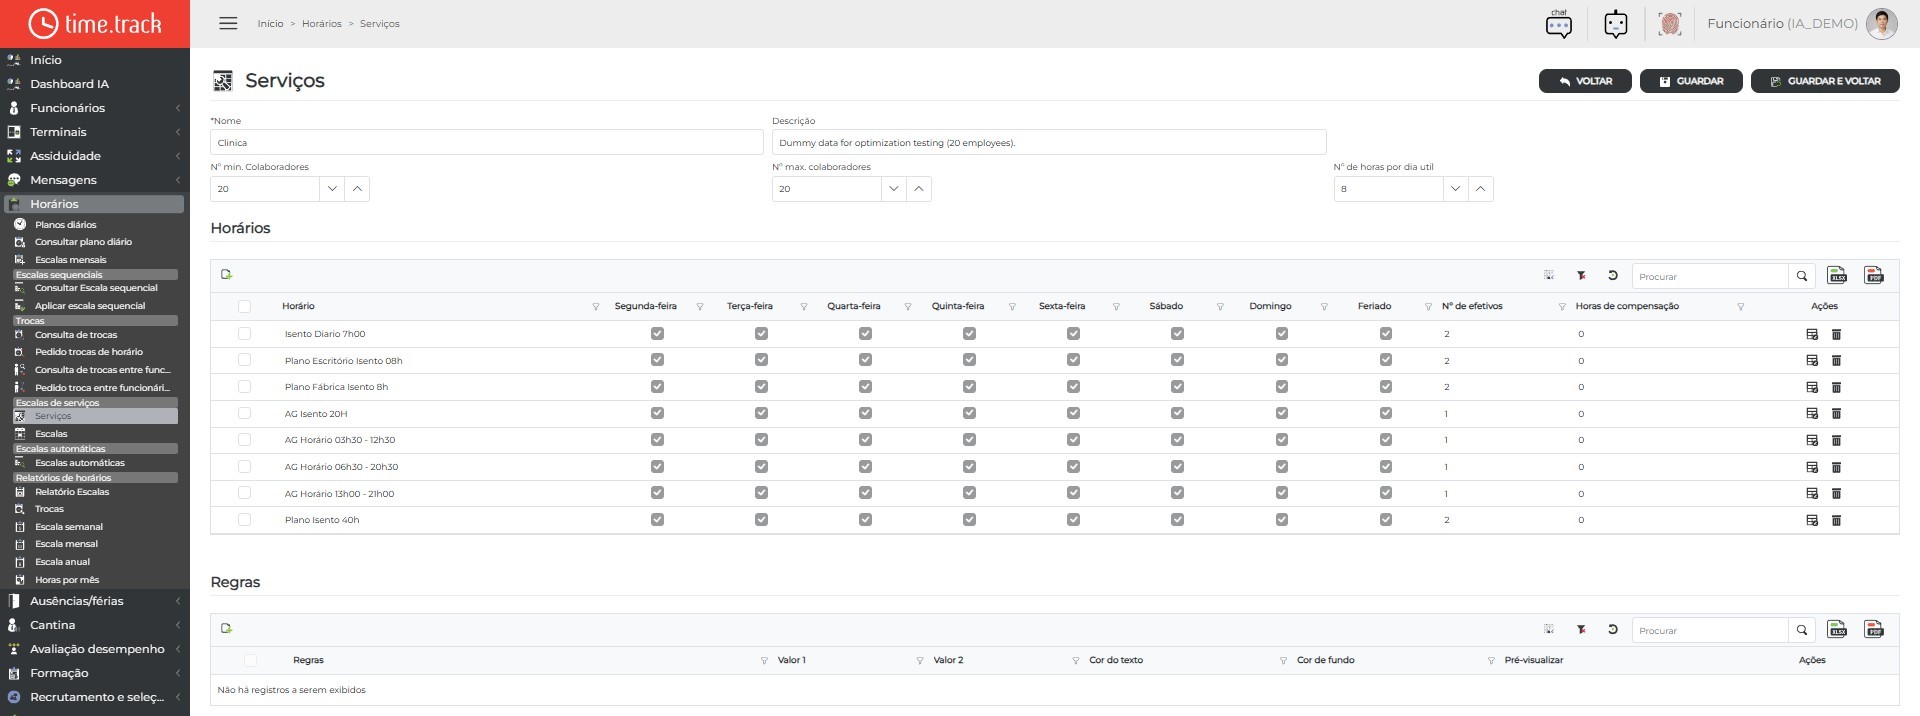This screenshot has width=1920, height=716.
Task: Click the Descrição input field
Action: tap(1049, 142)
